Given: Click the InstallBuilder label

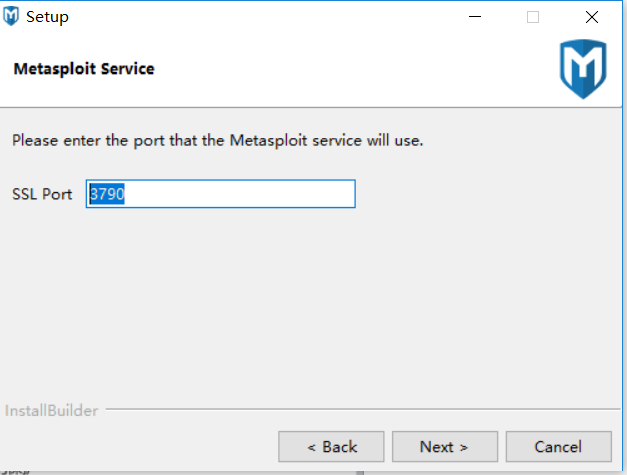Looking at the screenshot, I should click(x=52, y=411).
